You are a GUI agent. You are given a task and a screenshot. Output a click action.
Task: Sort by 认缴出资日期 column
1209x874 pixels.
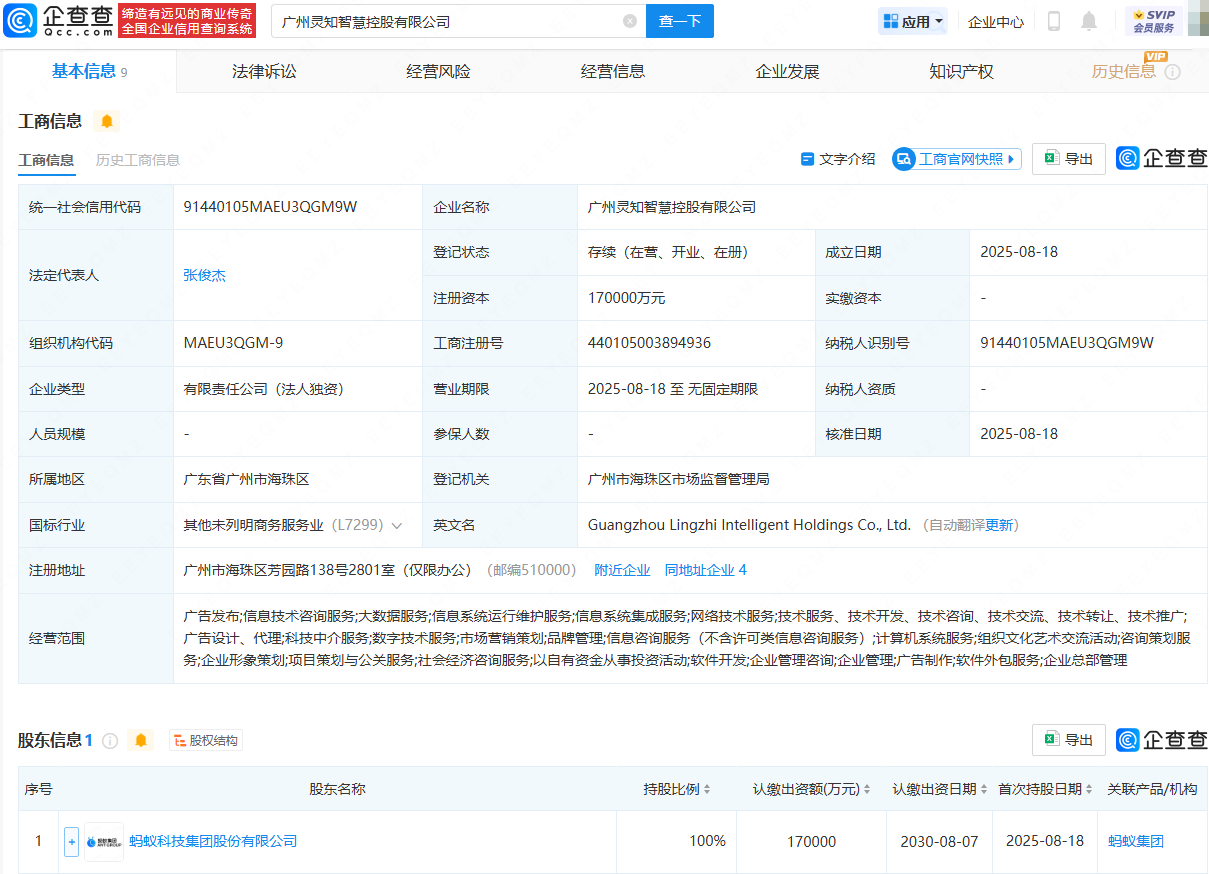pos(940,789)
